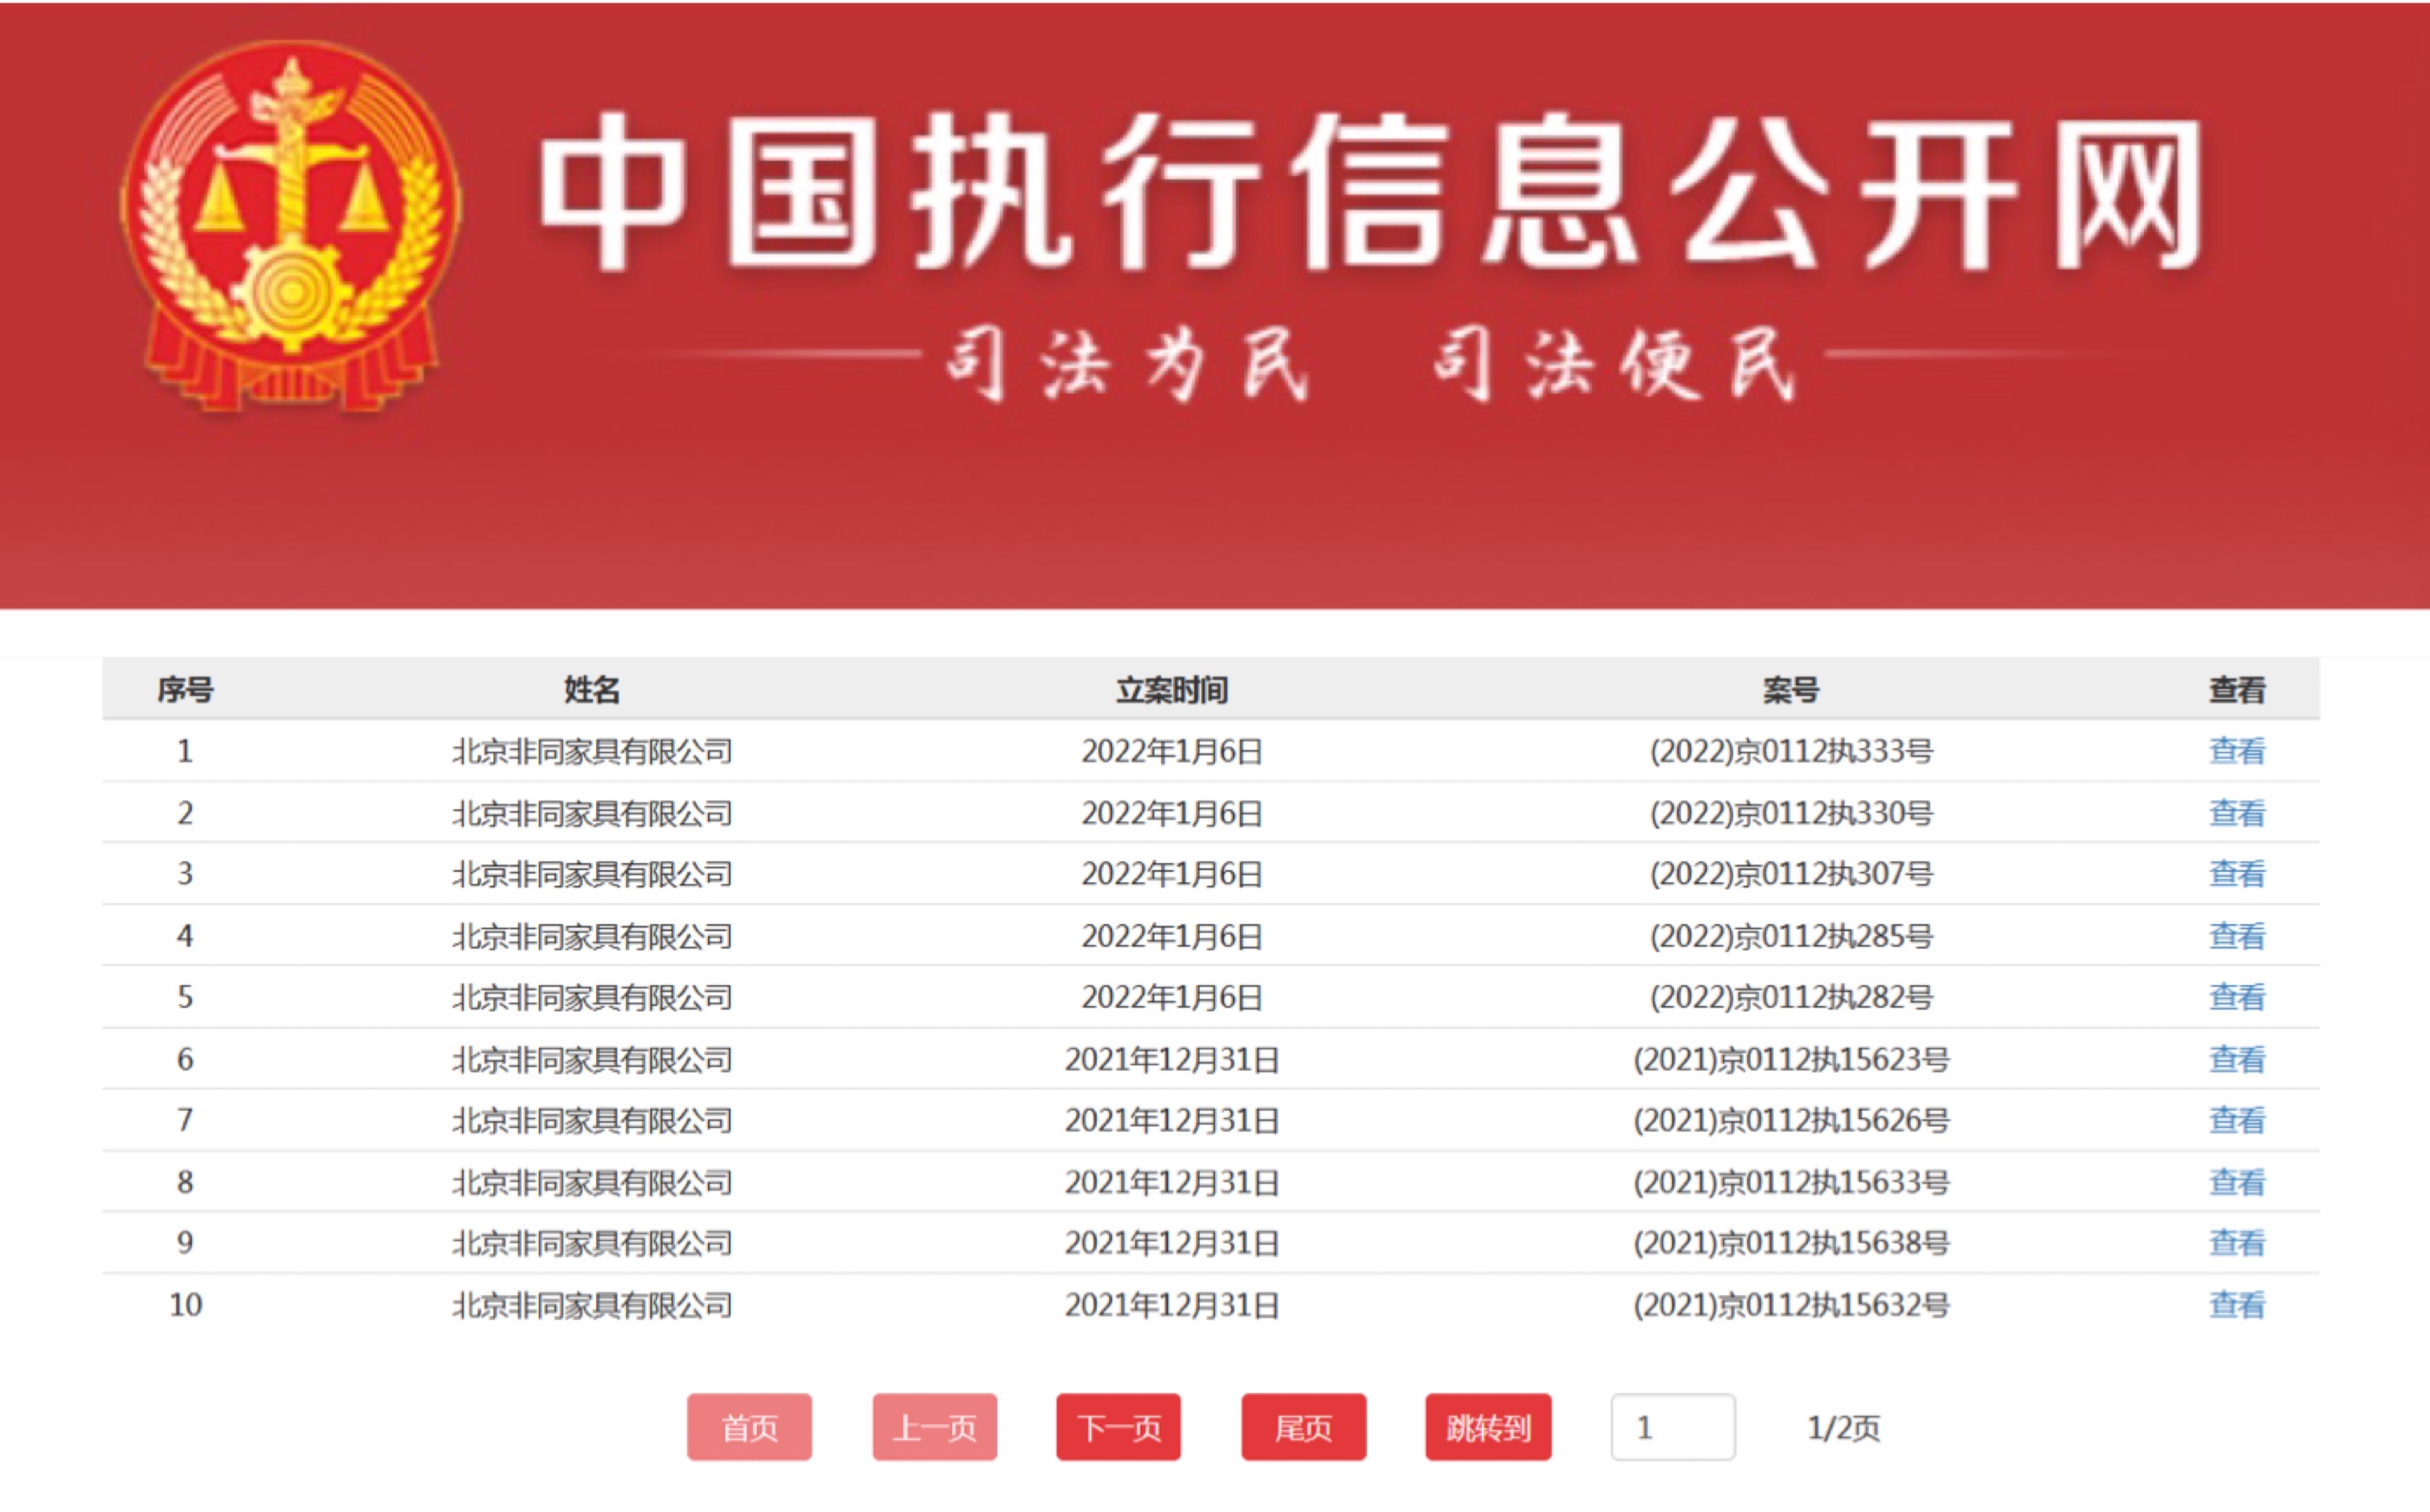Screen dimensions: 2430x1512
Task: Select company name in row 2
Action: (x=592, y=813)
